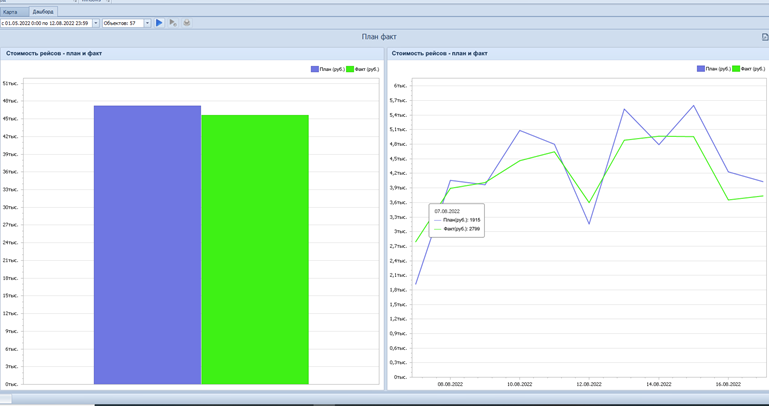Image resolution: width=769 pixels, height=406 pixels.
Task: Click the 5,7тыс. label on line chart axis
Action: 399,101
